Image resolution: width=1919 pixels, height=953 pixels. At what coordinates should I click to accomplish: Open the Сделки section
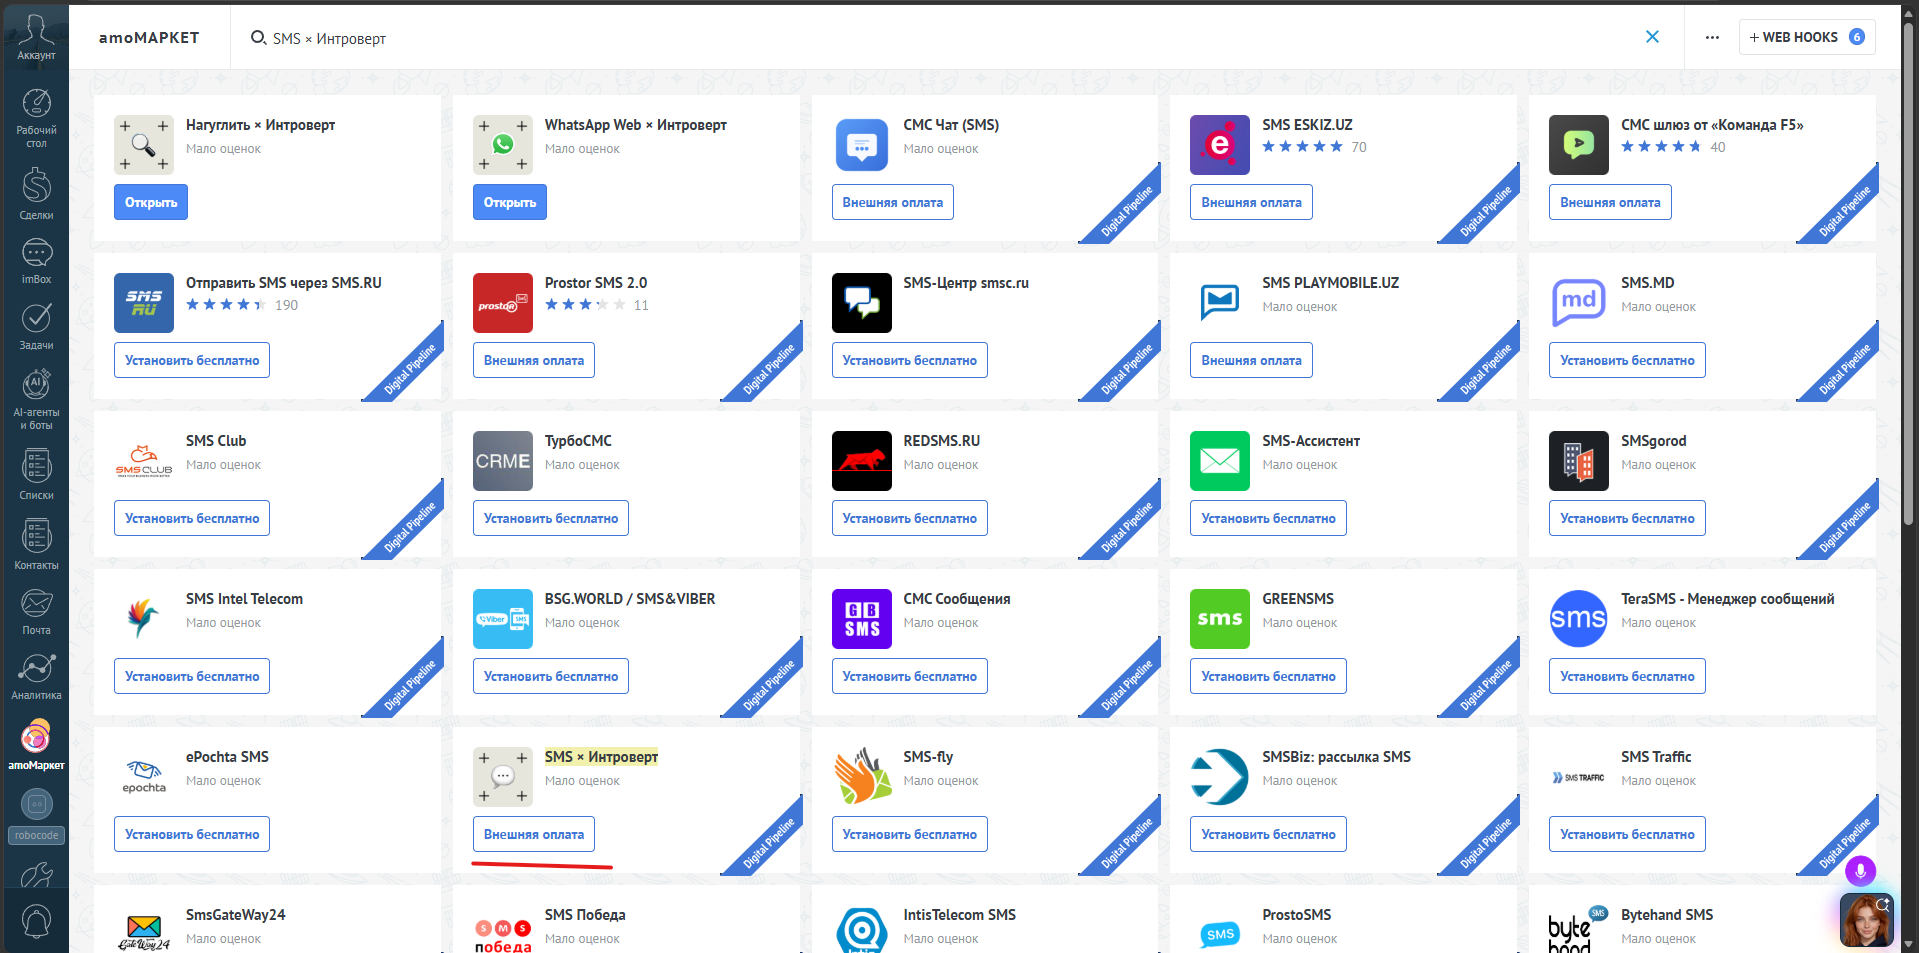tap(36, 193)
